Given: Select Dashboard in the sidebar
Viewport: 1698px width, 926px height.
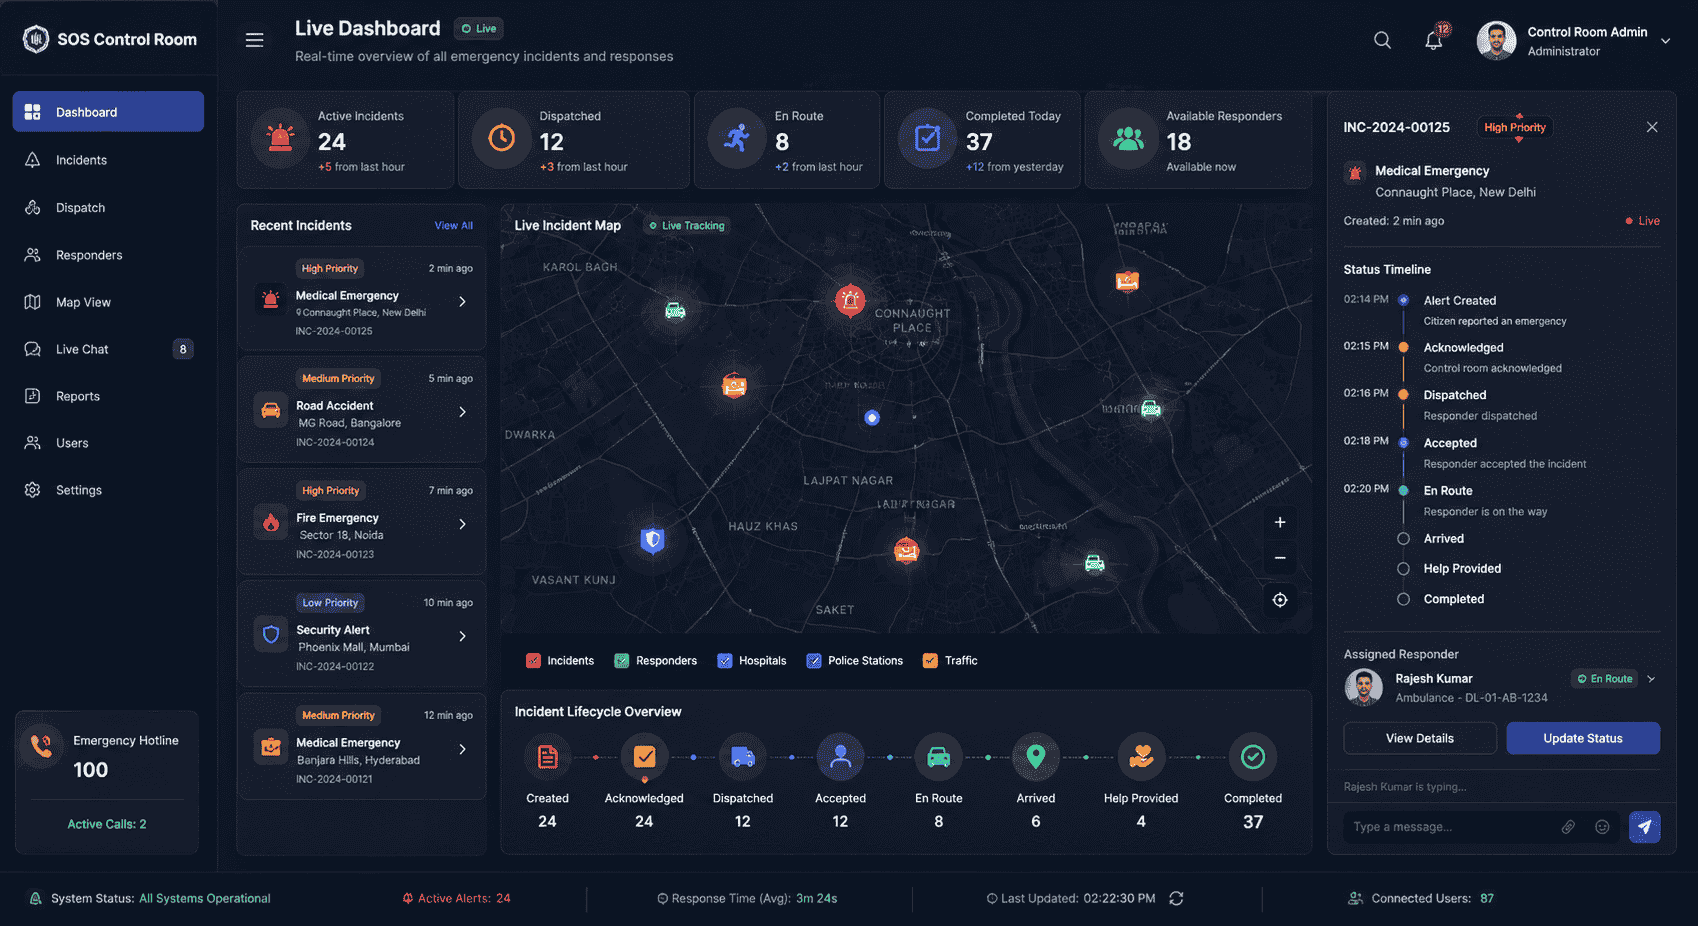Looking at the screenshot, I should [108, 112].
